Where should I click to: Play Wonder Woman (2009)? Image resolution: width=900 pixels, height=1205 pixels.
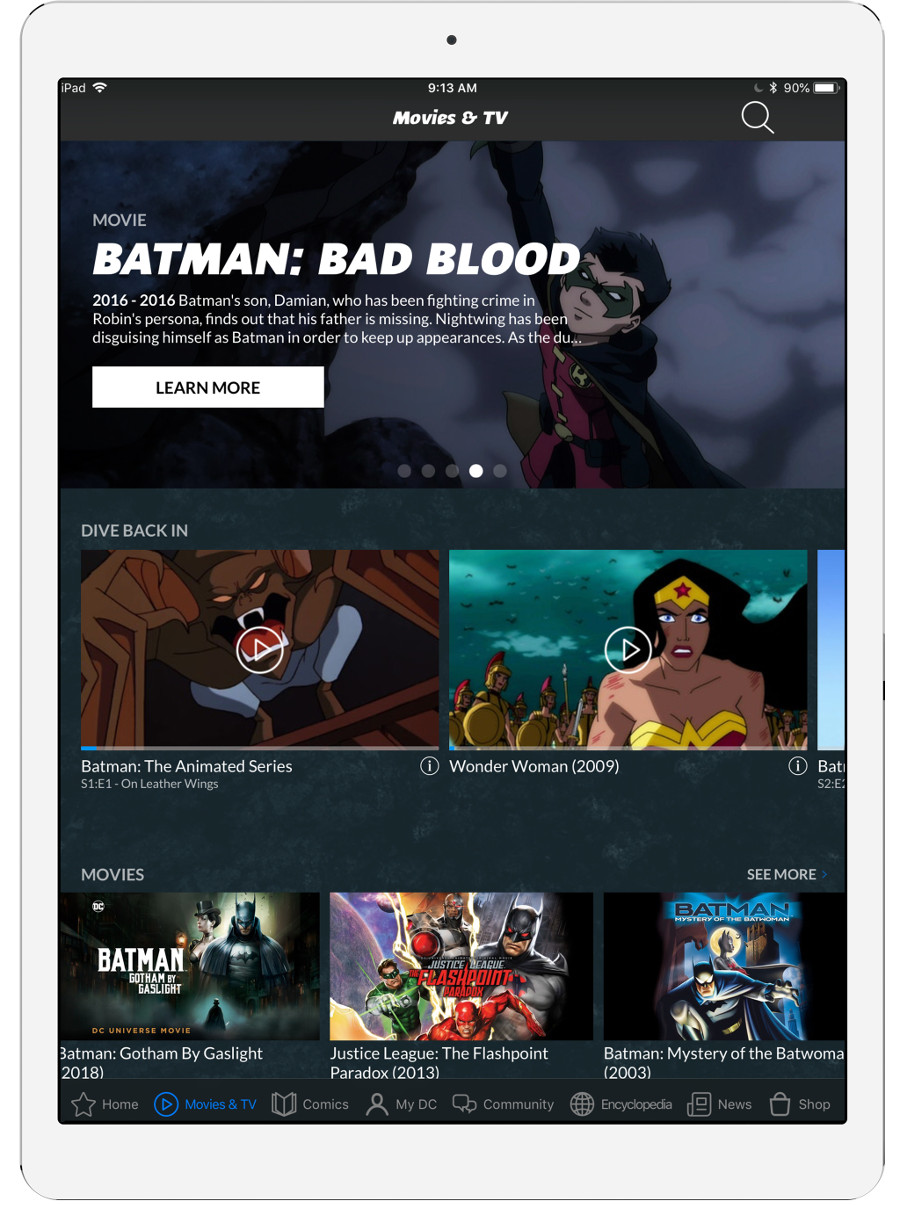(628, 650)
